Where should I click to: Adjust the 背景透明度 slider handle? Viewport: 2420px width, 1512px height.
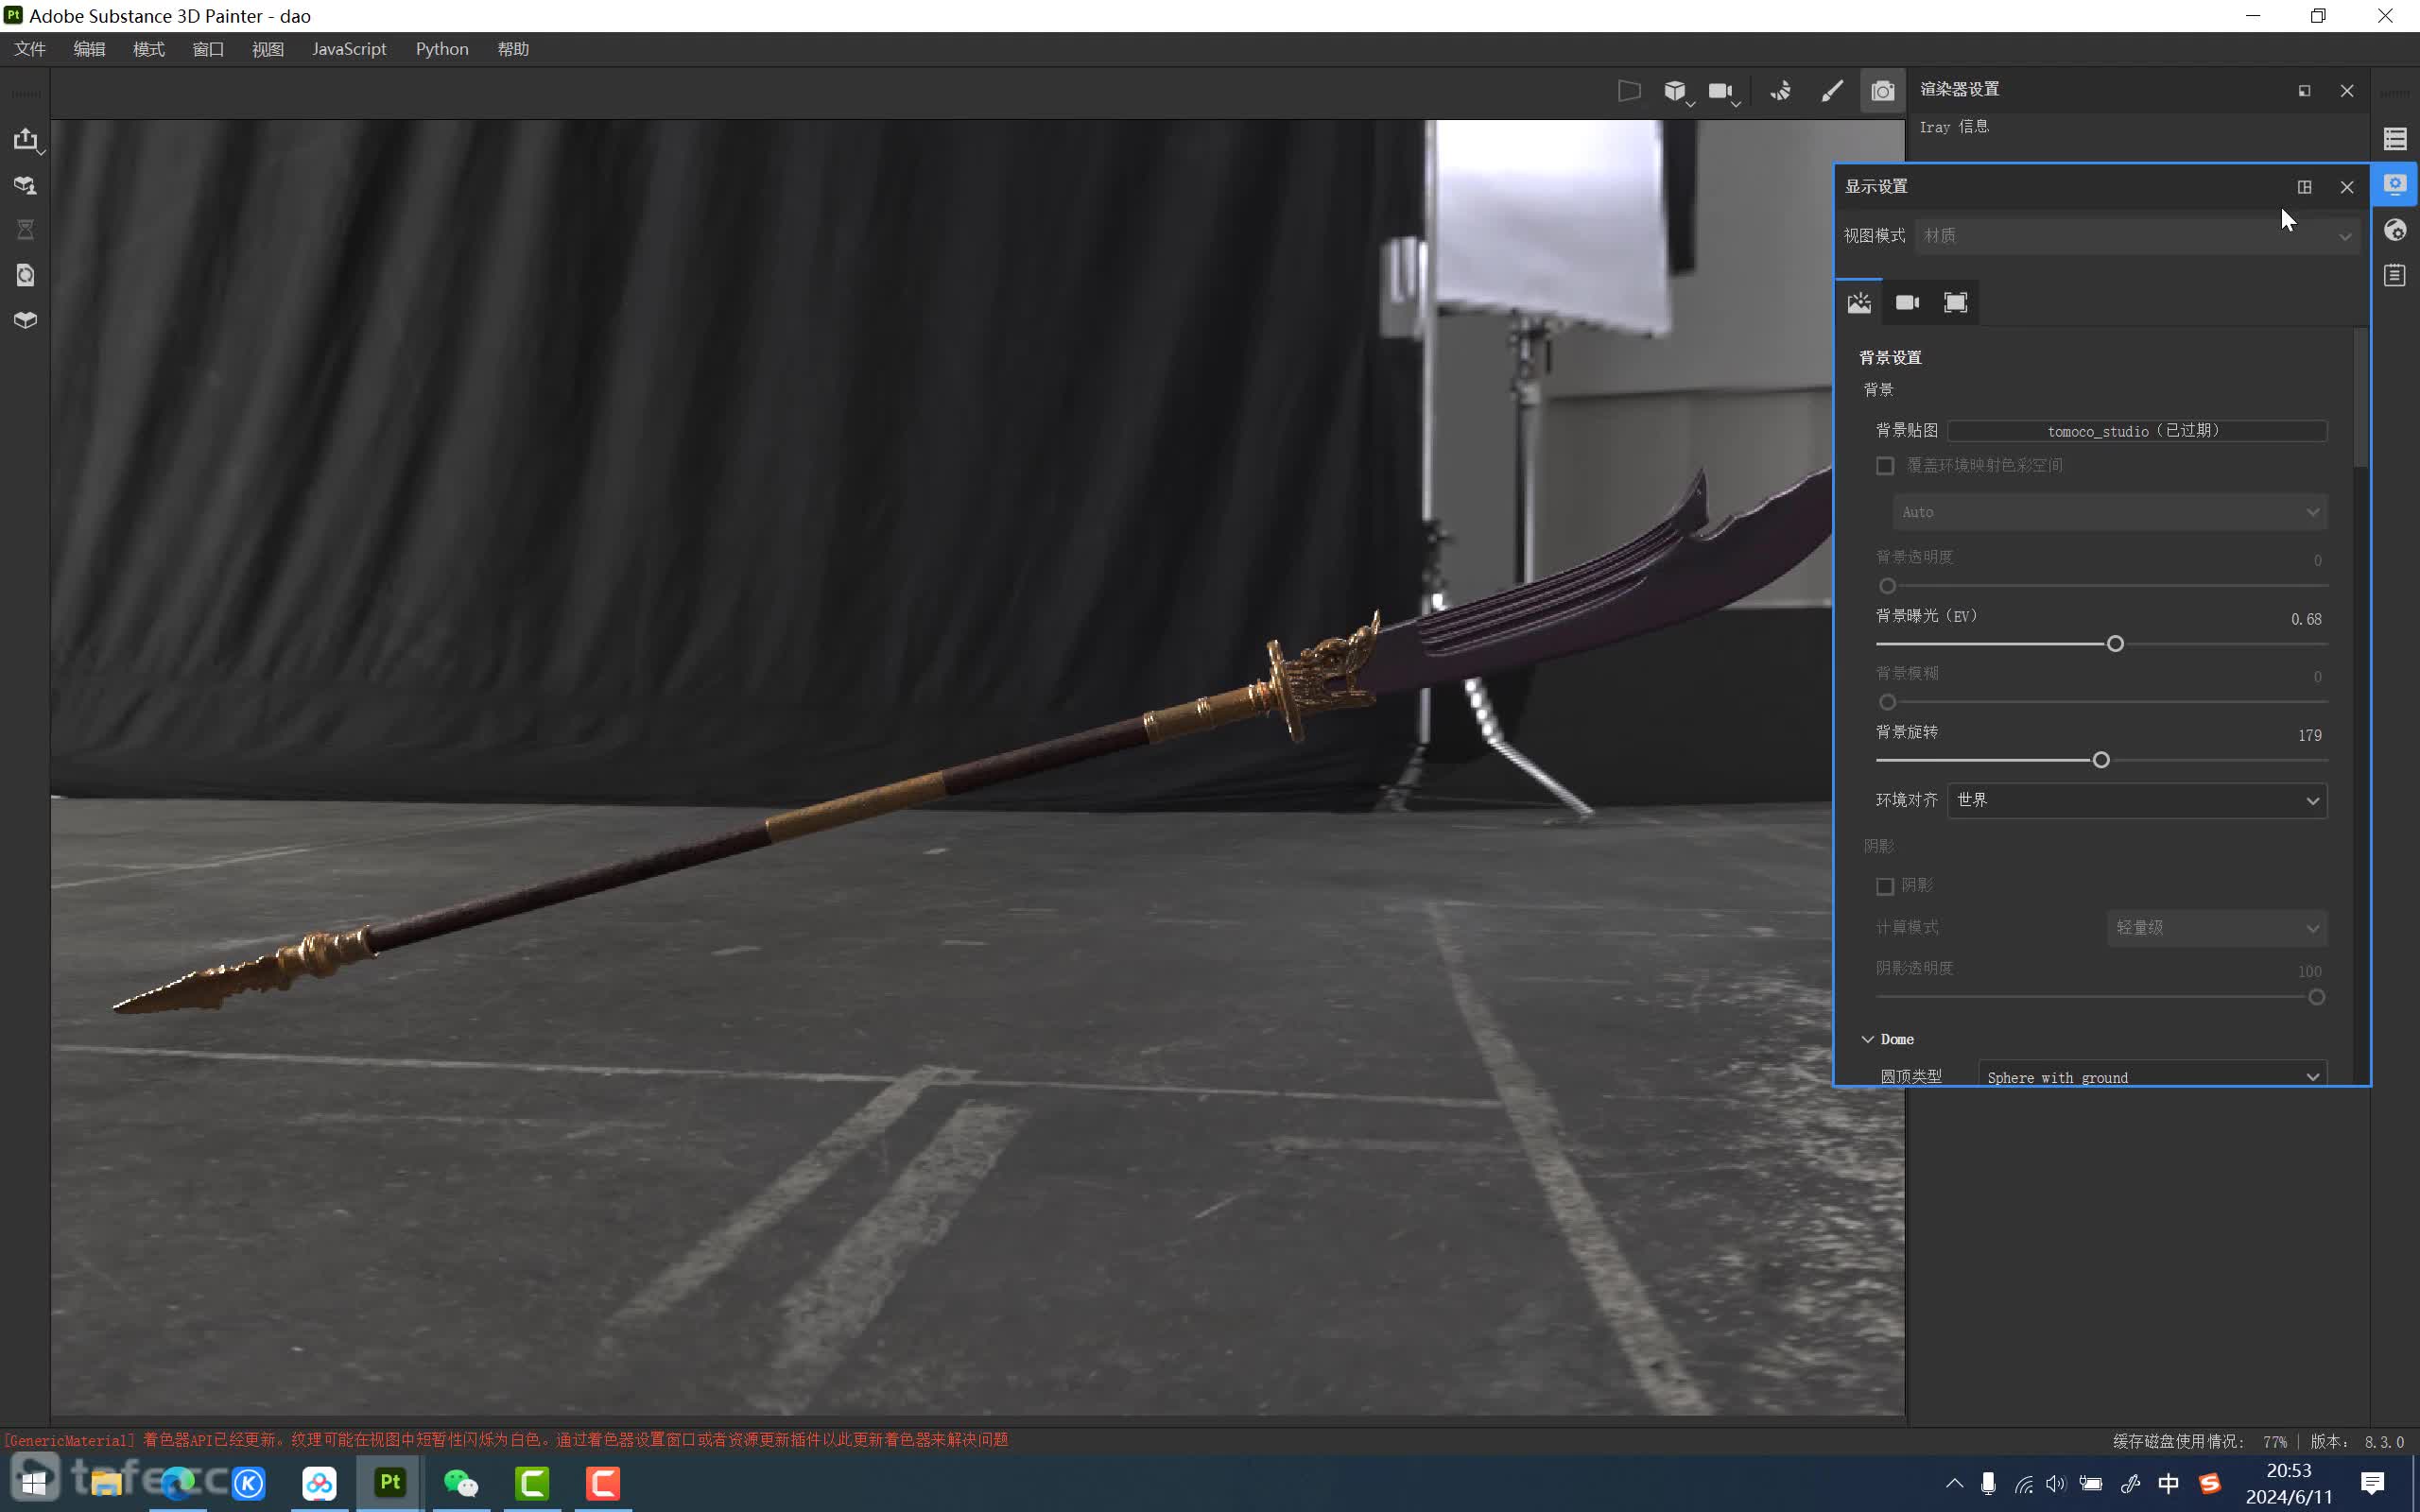point(1887,586)
